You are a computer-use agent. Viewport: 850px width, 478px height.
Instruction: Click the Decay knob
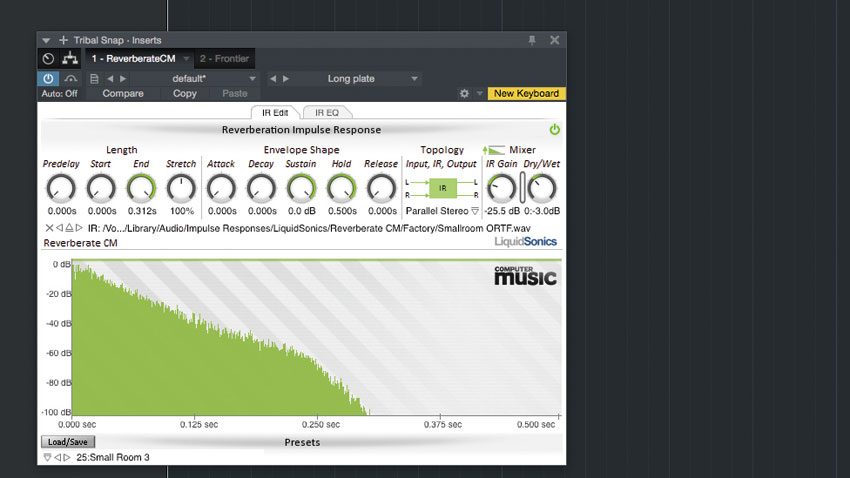262,189
